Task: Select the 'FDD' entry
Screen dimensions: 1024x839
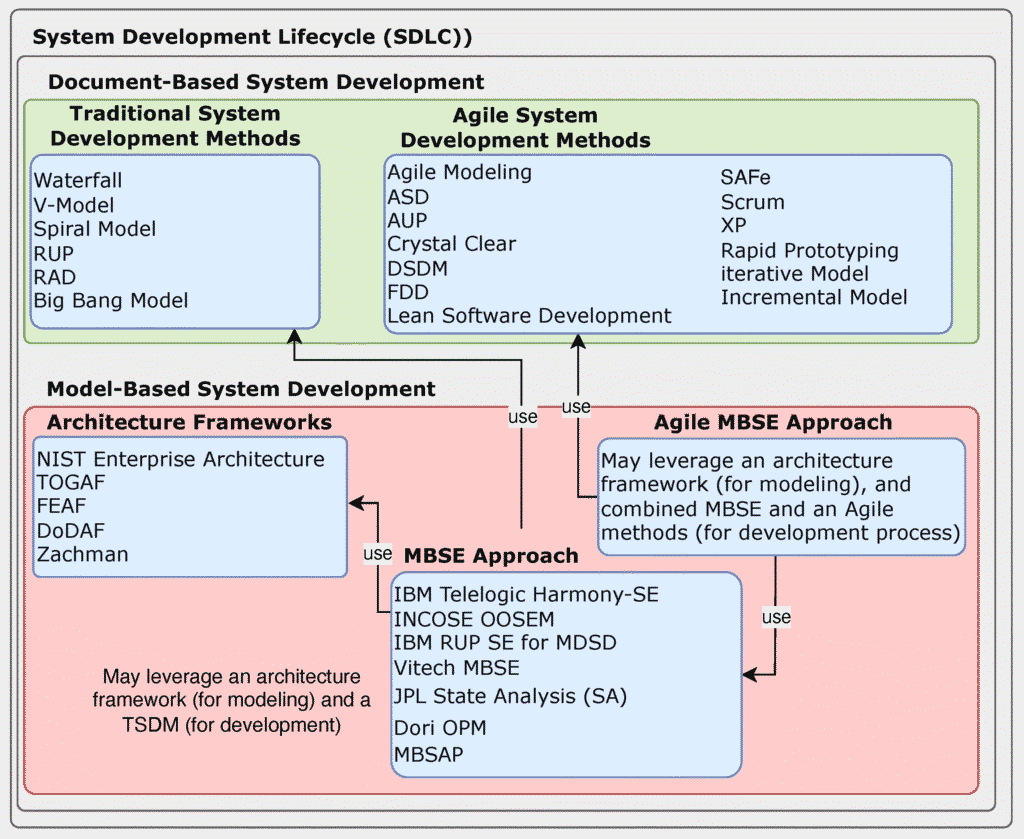Action: (408, 292)
